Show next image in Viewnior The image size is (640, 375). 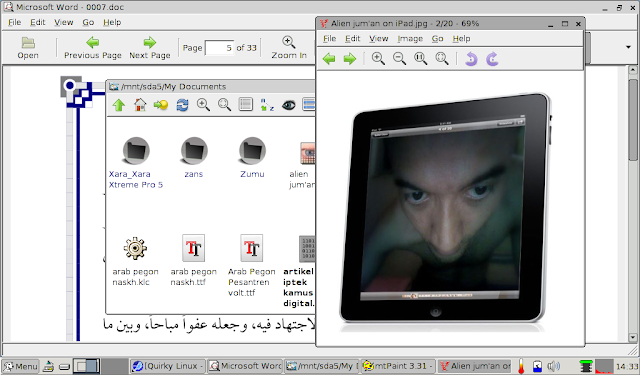tap(350, 59)
